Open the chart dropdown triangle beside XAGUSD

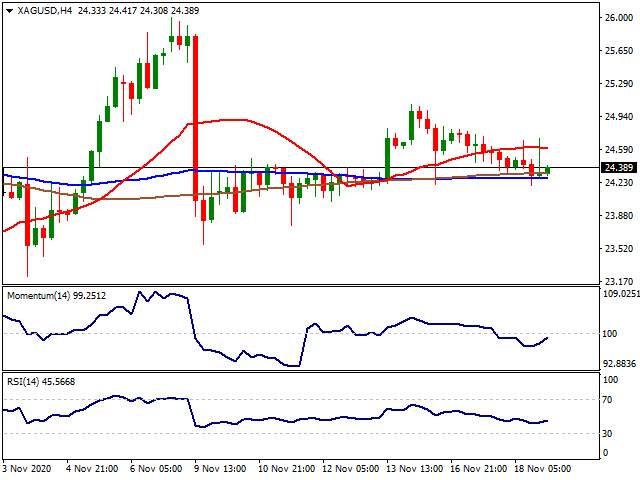coord(10,11)
